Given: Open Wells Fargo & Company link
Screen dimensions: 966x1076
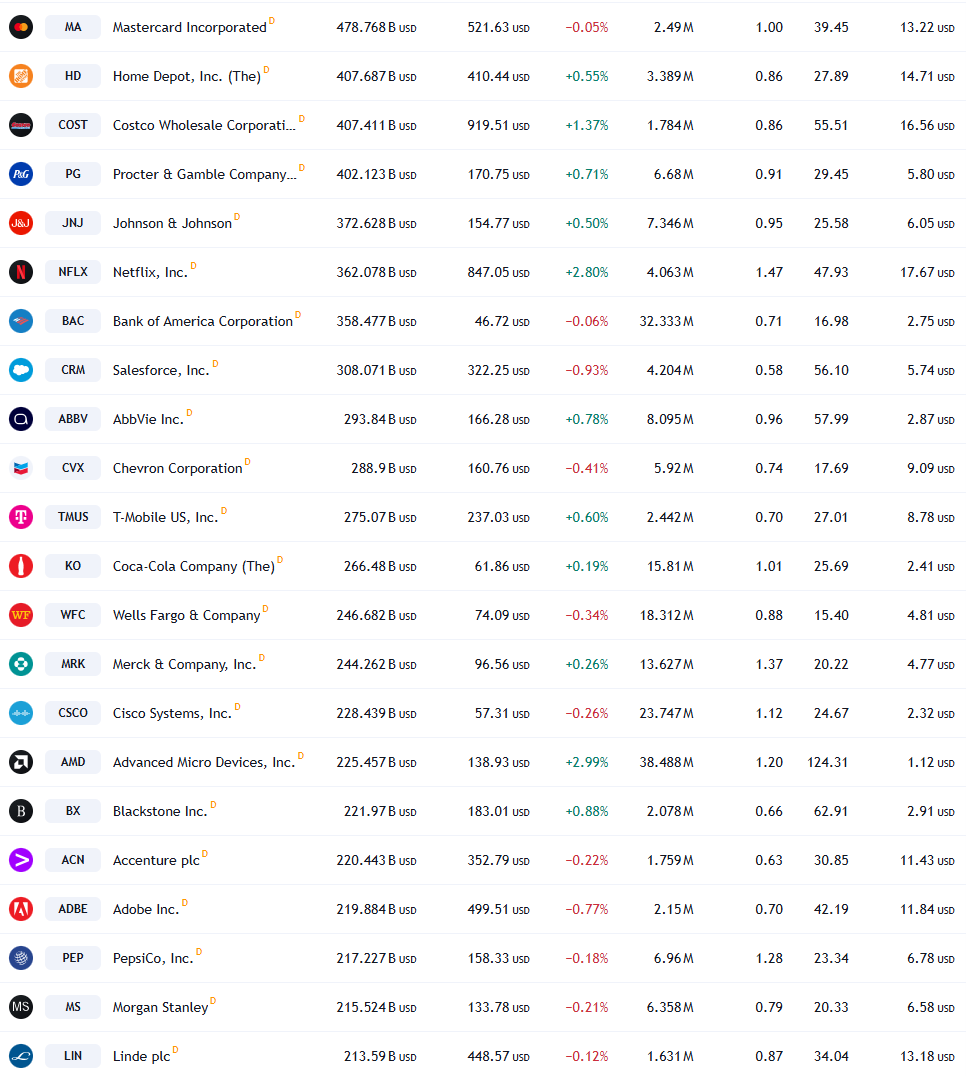Looking at the screenshot, I should 187,616.
